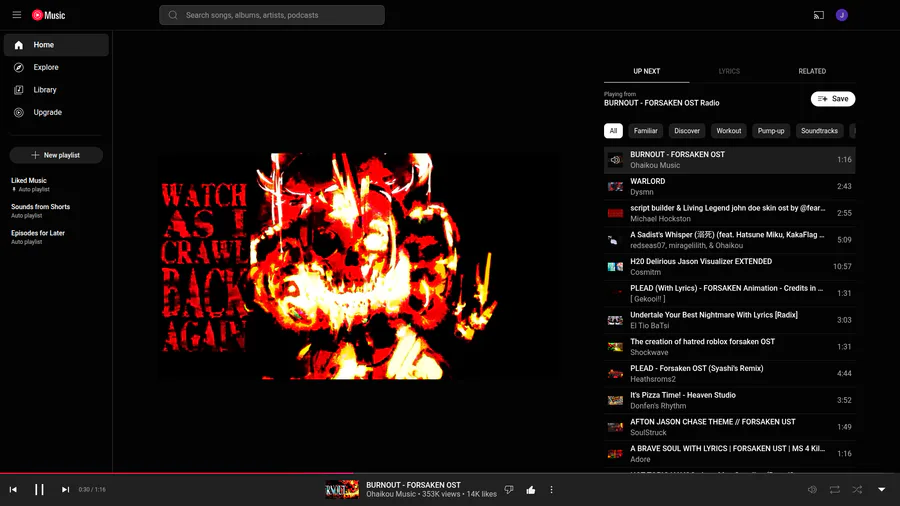
Task: Play AFTON JASON CHASE THEME track
Action: click(x=730, y=427)
